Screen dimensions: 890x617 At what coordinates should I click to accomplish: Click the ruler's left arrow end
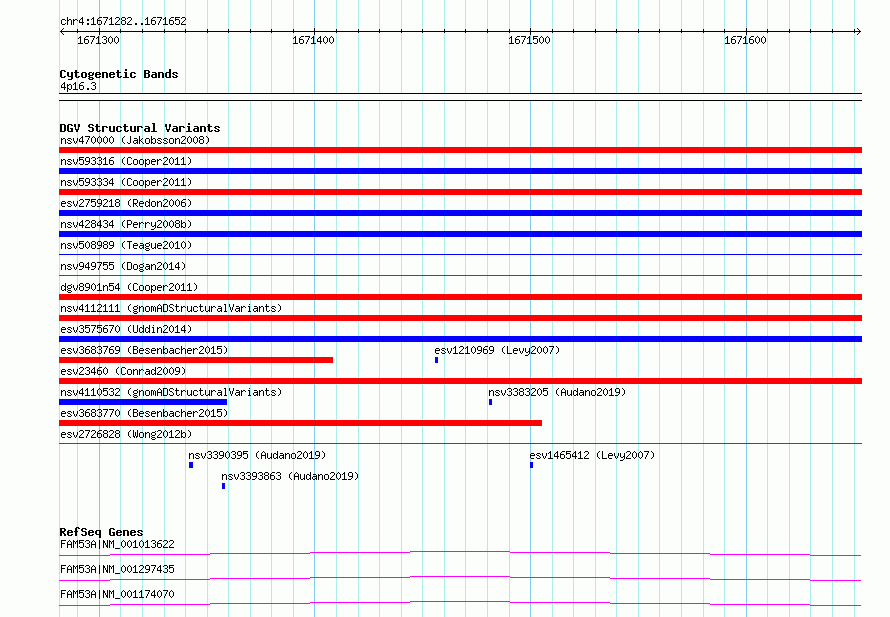[62, 32]
